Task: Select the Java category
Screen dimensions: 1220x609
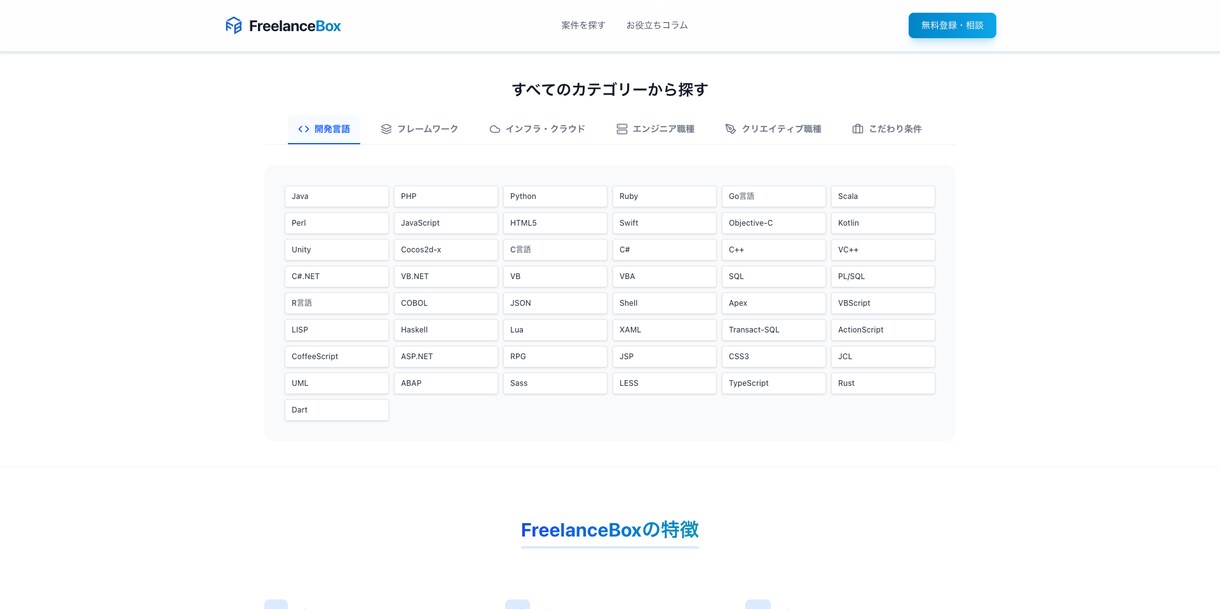Action: (x=337, y=197)
